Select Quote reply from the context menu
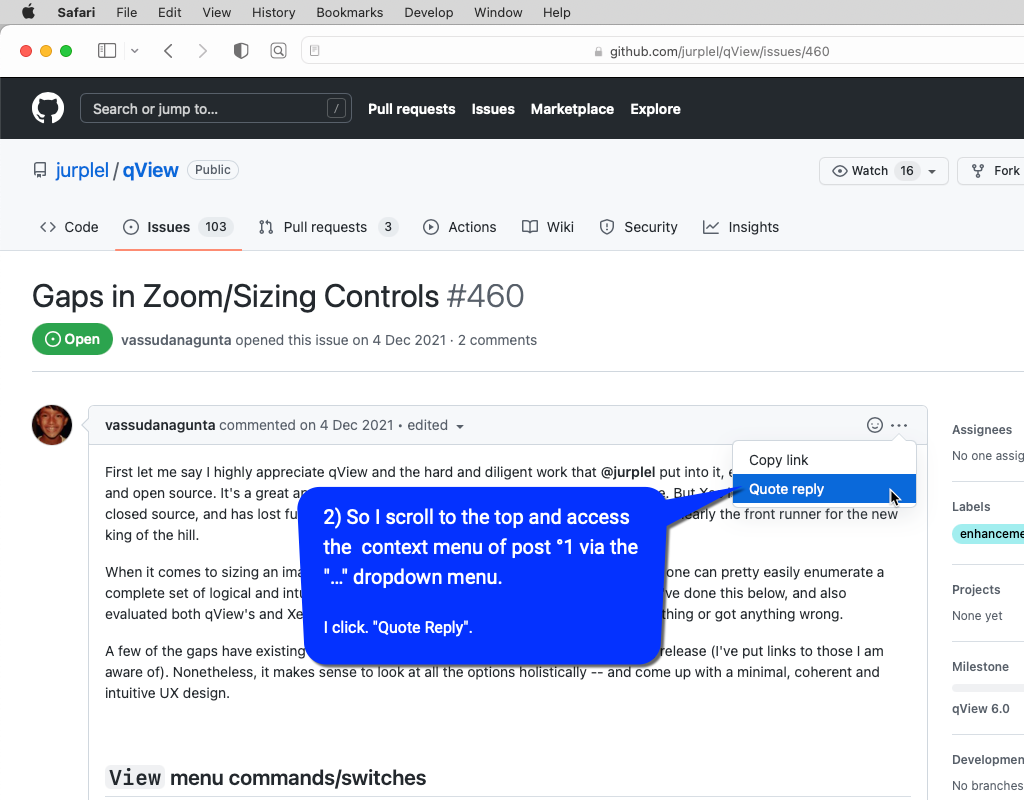The image size is (1024, 800). point(786,489)
